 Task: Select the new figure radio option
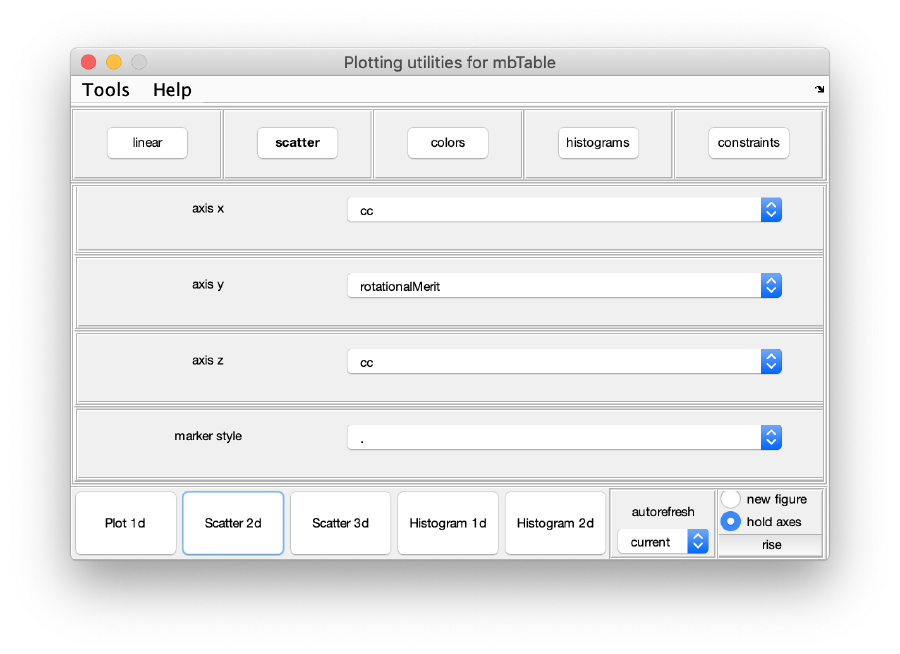click(x=730, y=498)
